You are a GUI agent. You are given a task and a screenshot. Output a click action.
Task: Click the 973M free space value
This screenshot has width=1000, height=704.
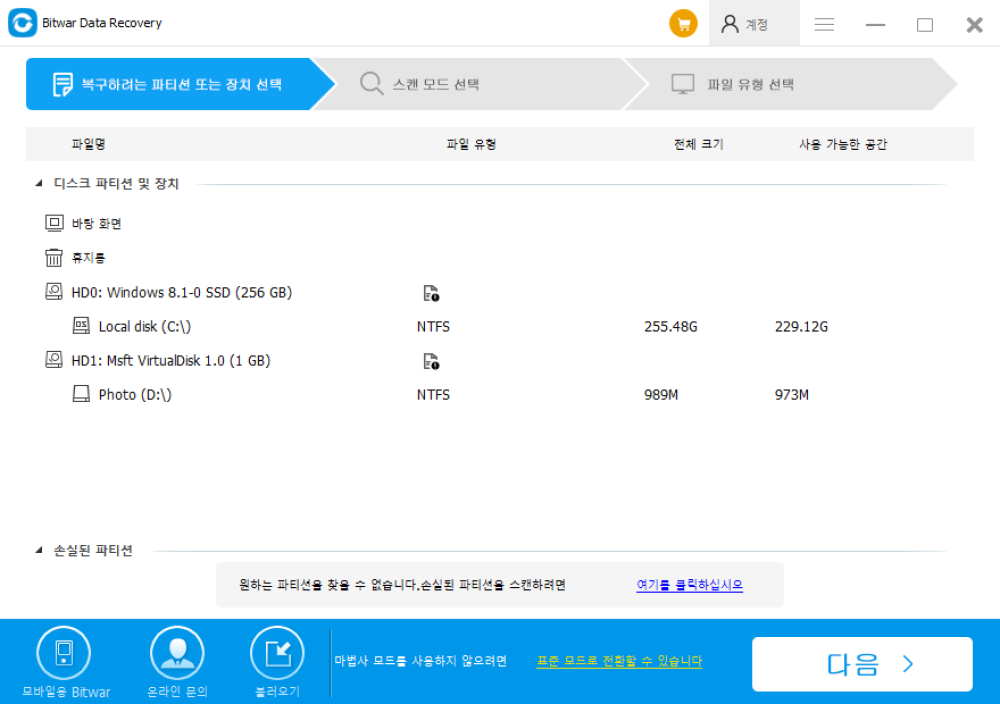[x=791, y=395]
